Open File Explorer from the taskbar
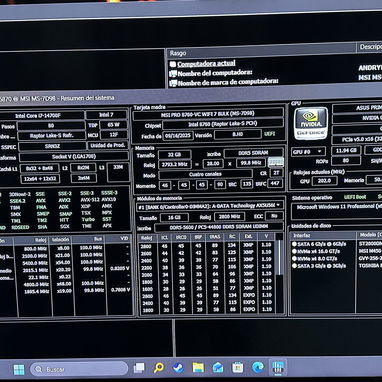 click(x=198, y=367)
